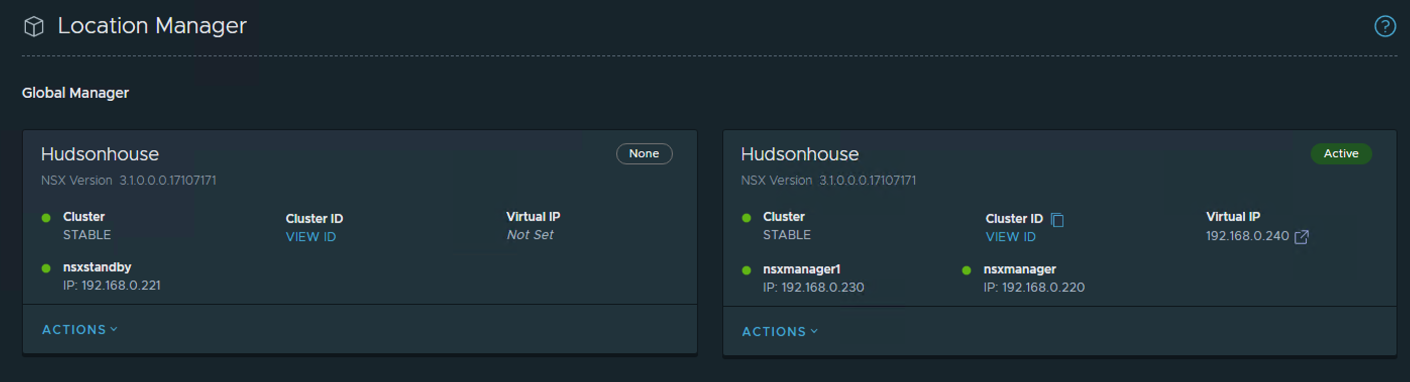Click the None status badge
The height and width of the screenshot is (382, 1410).
pos(644,154)
